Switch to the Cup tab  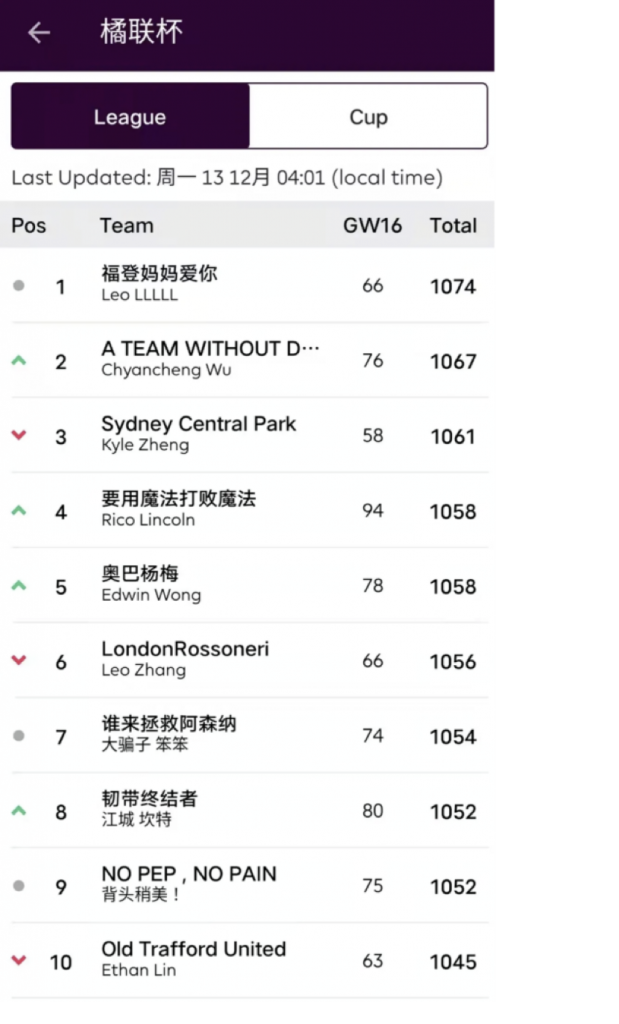(x=368, y=117)
